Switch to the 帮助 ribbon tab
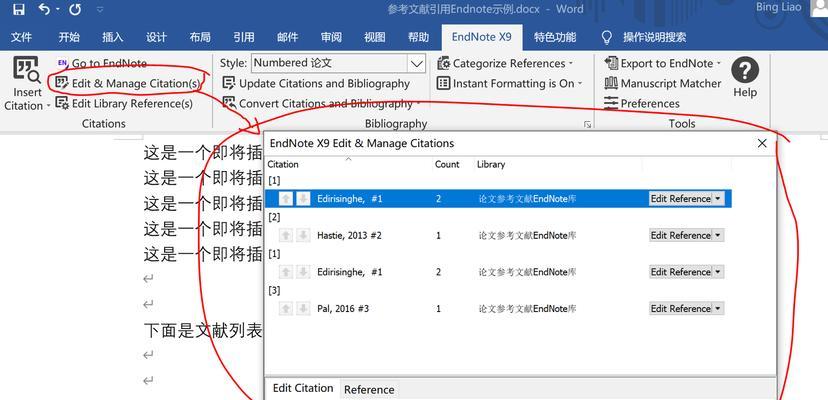 click(x=418, y=37)
